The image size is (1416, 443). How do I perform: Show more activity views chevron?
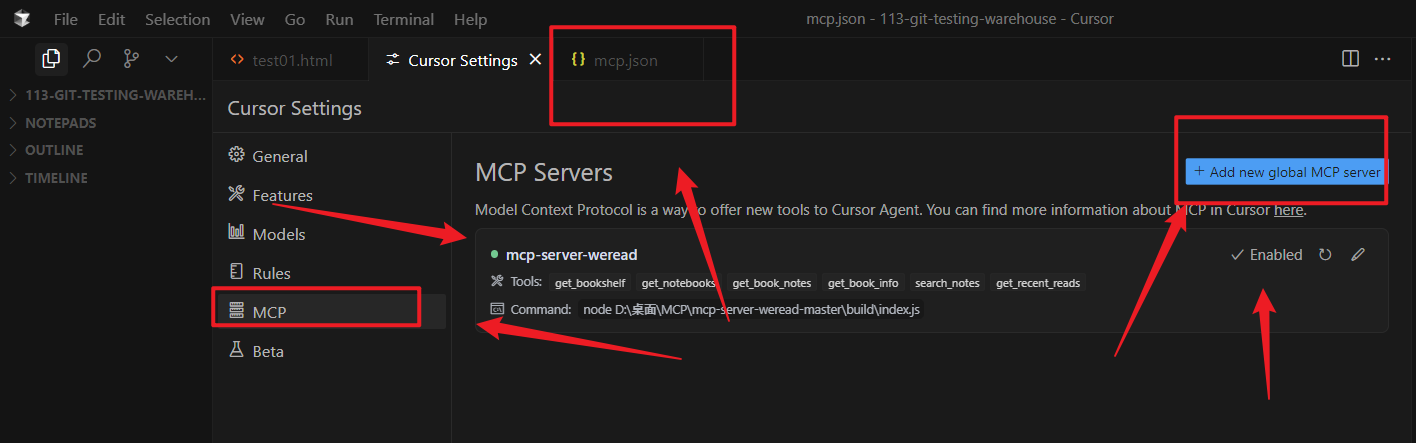pos(171,59)
